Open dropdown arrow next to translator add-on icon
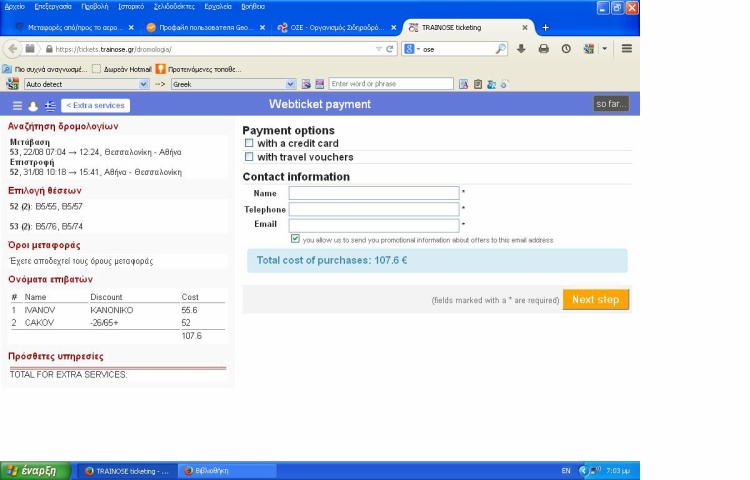 click(605, 49)
